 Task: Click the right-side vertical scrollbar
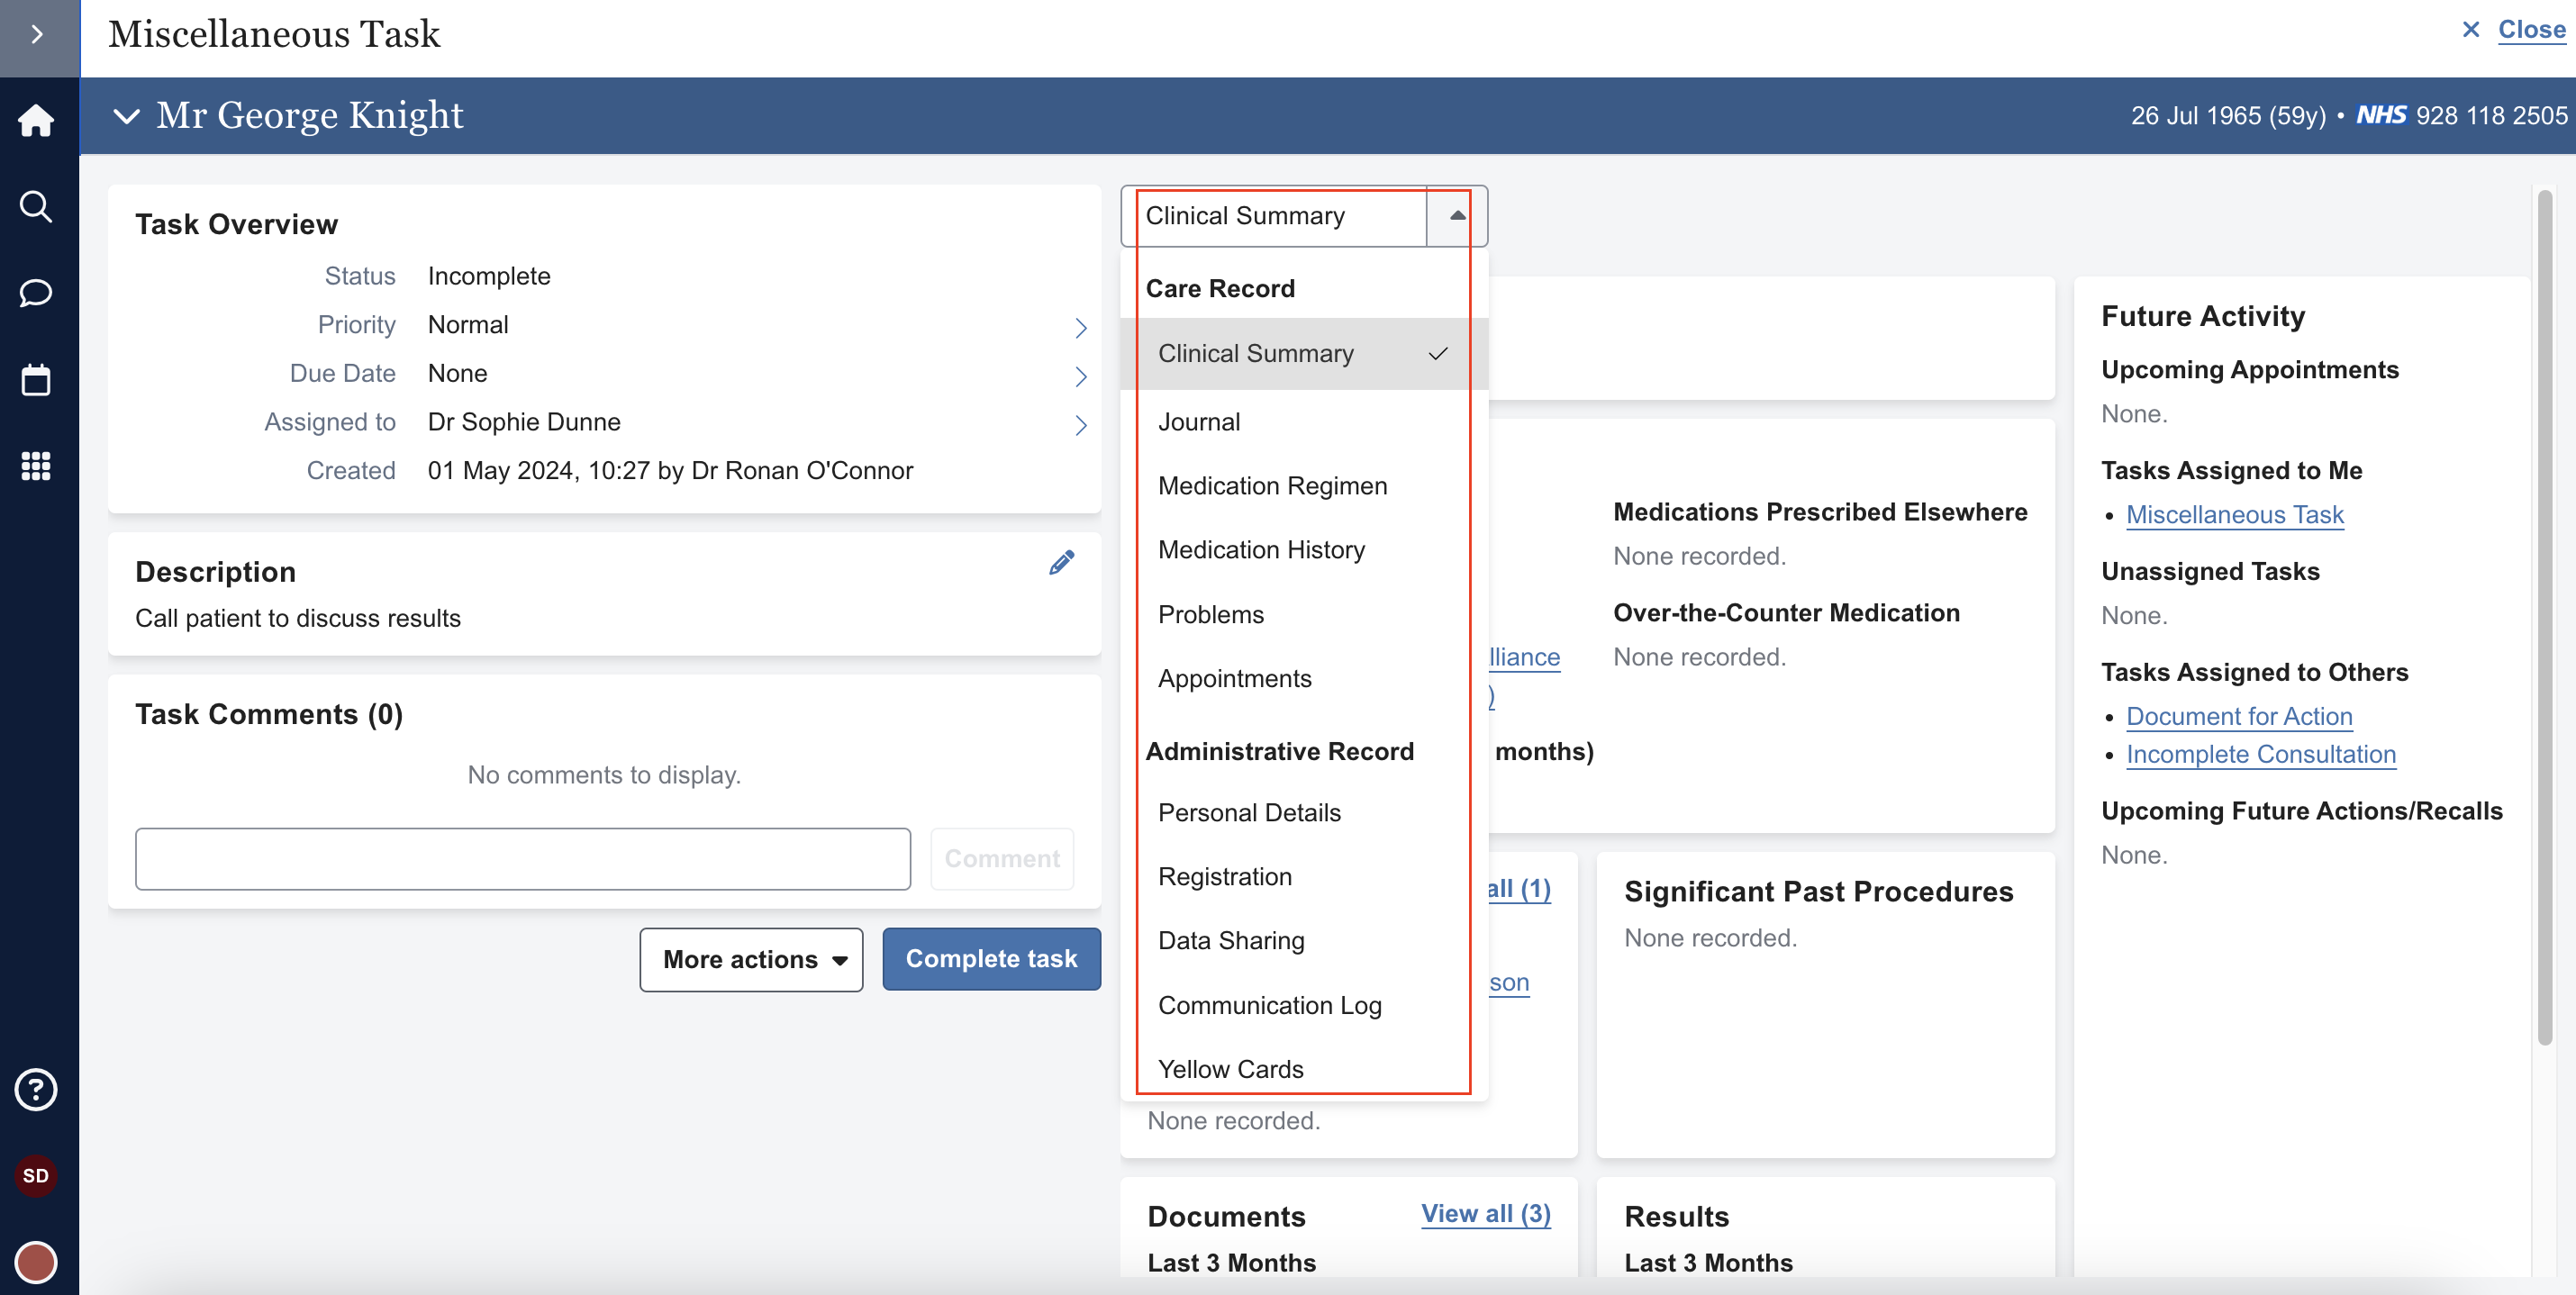(x=2544, y=620)
